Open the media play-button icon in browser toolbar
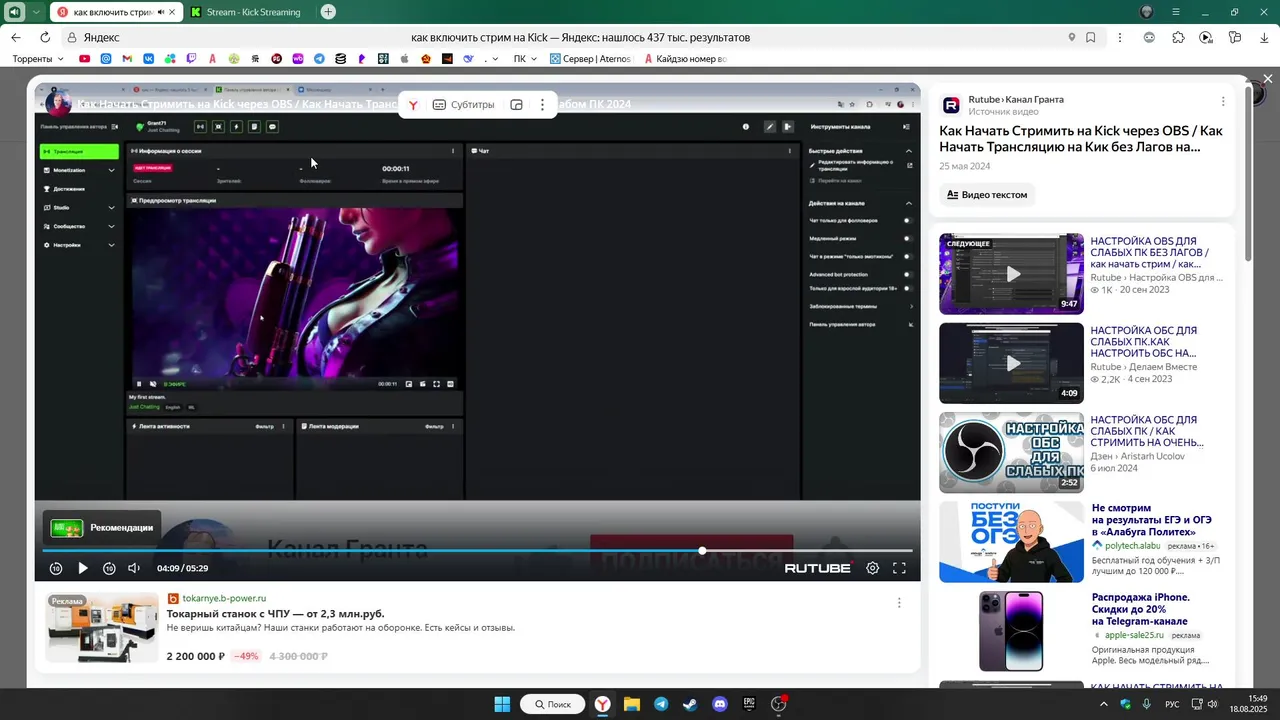Viewport: 1280px width, 720px height. click(x=1206, y=38)
